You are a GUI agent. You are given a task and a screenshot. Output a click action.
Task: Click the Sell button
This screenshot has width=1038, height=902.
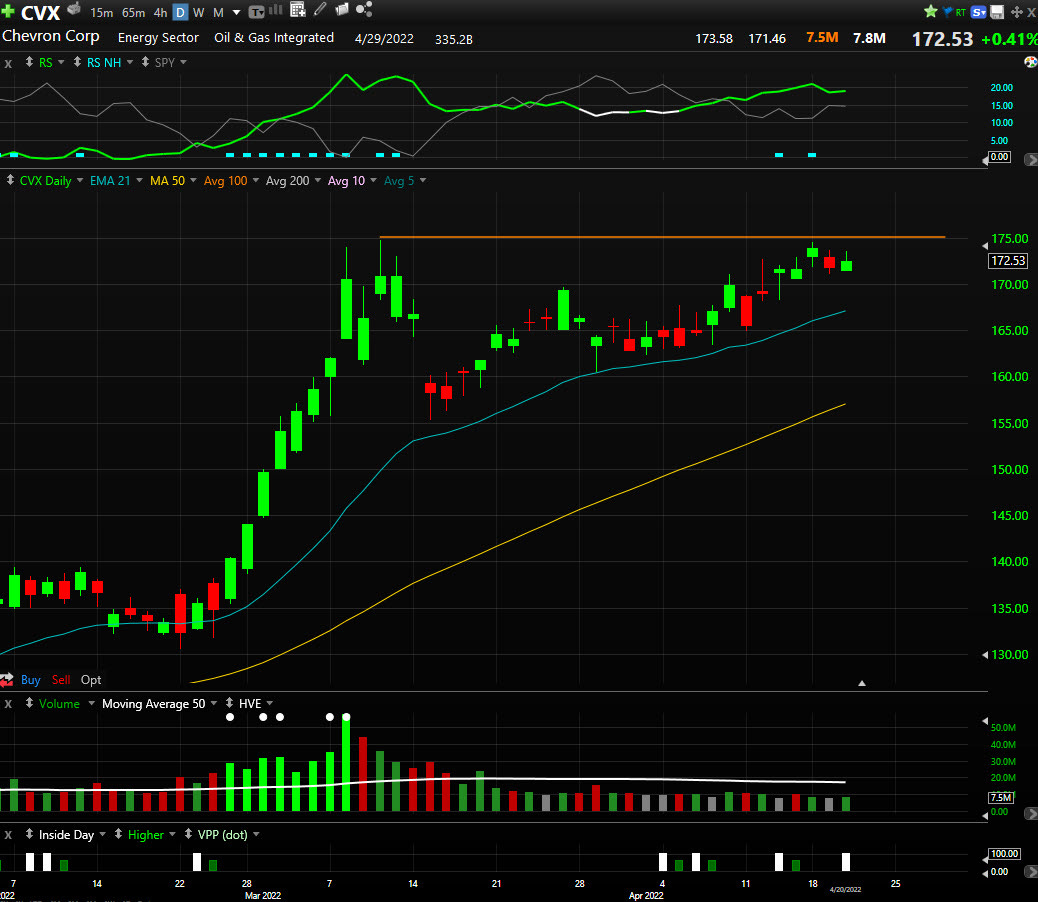click(x=61, y=680)
